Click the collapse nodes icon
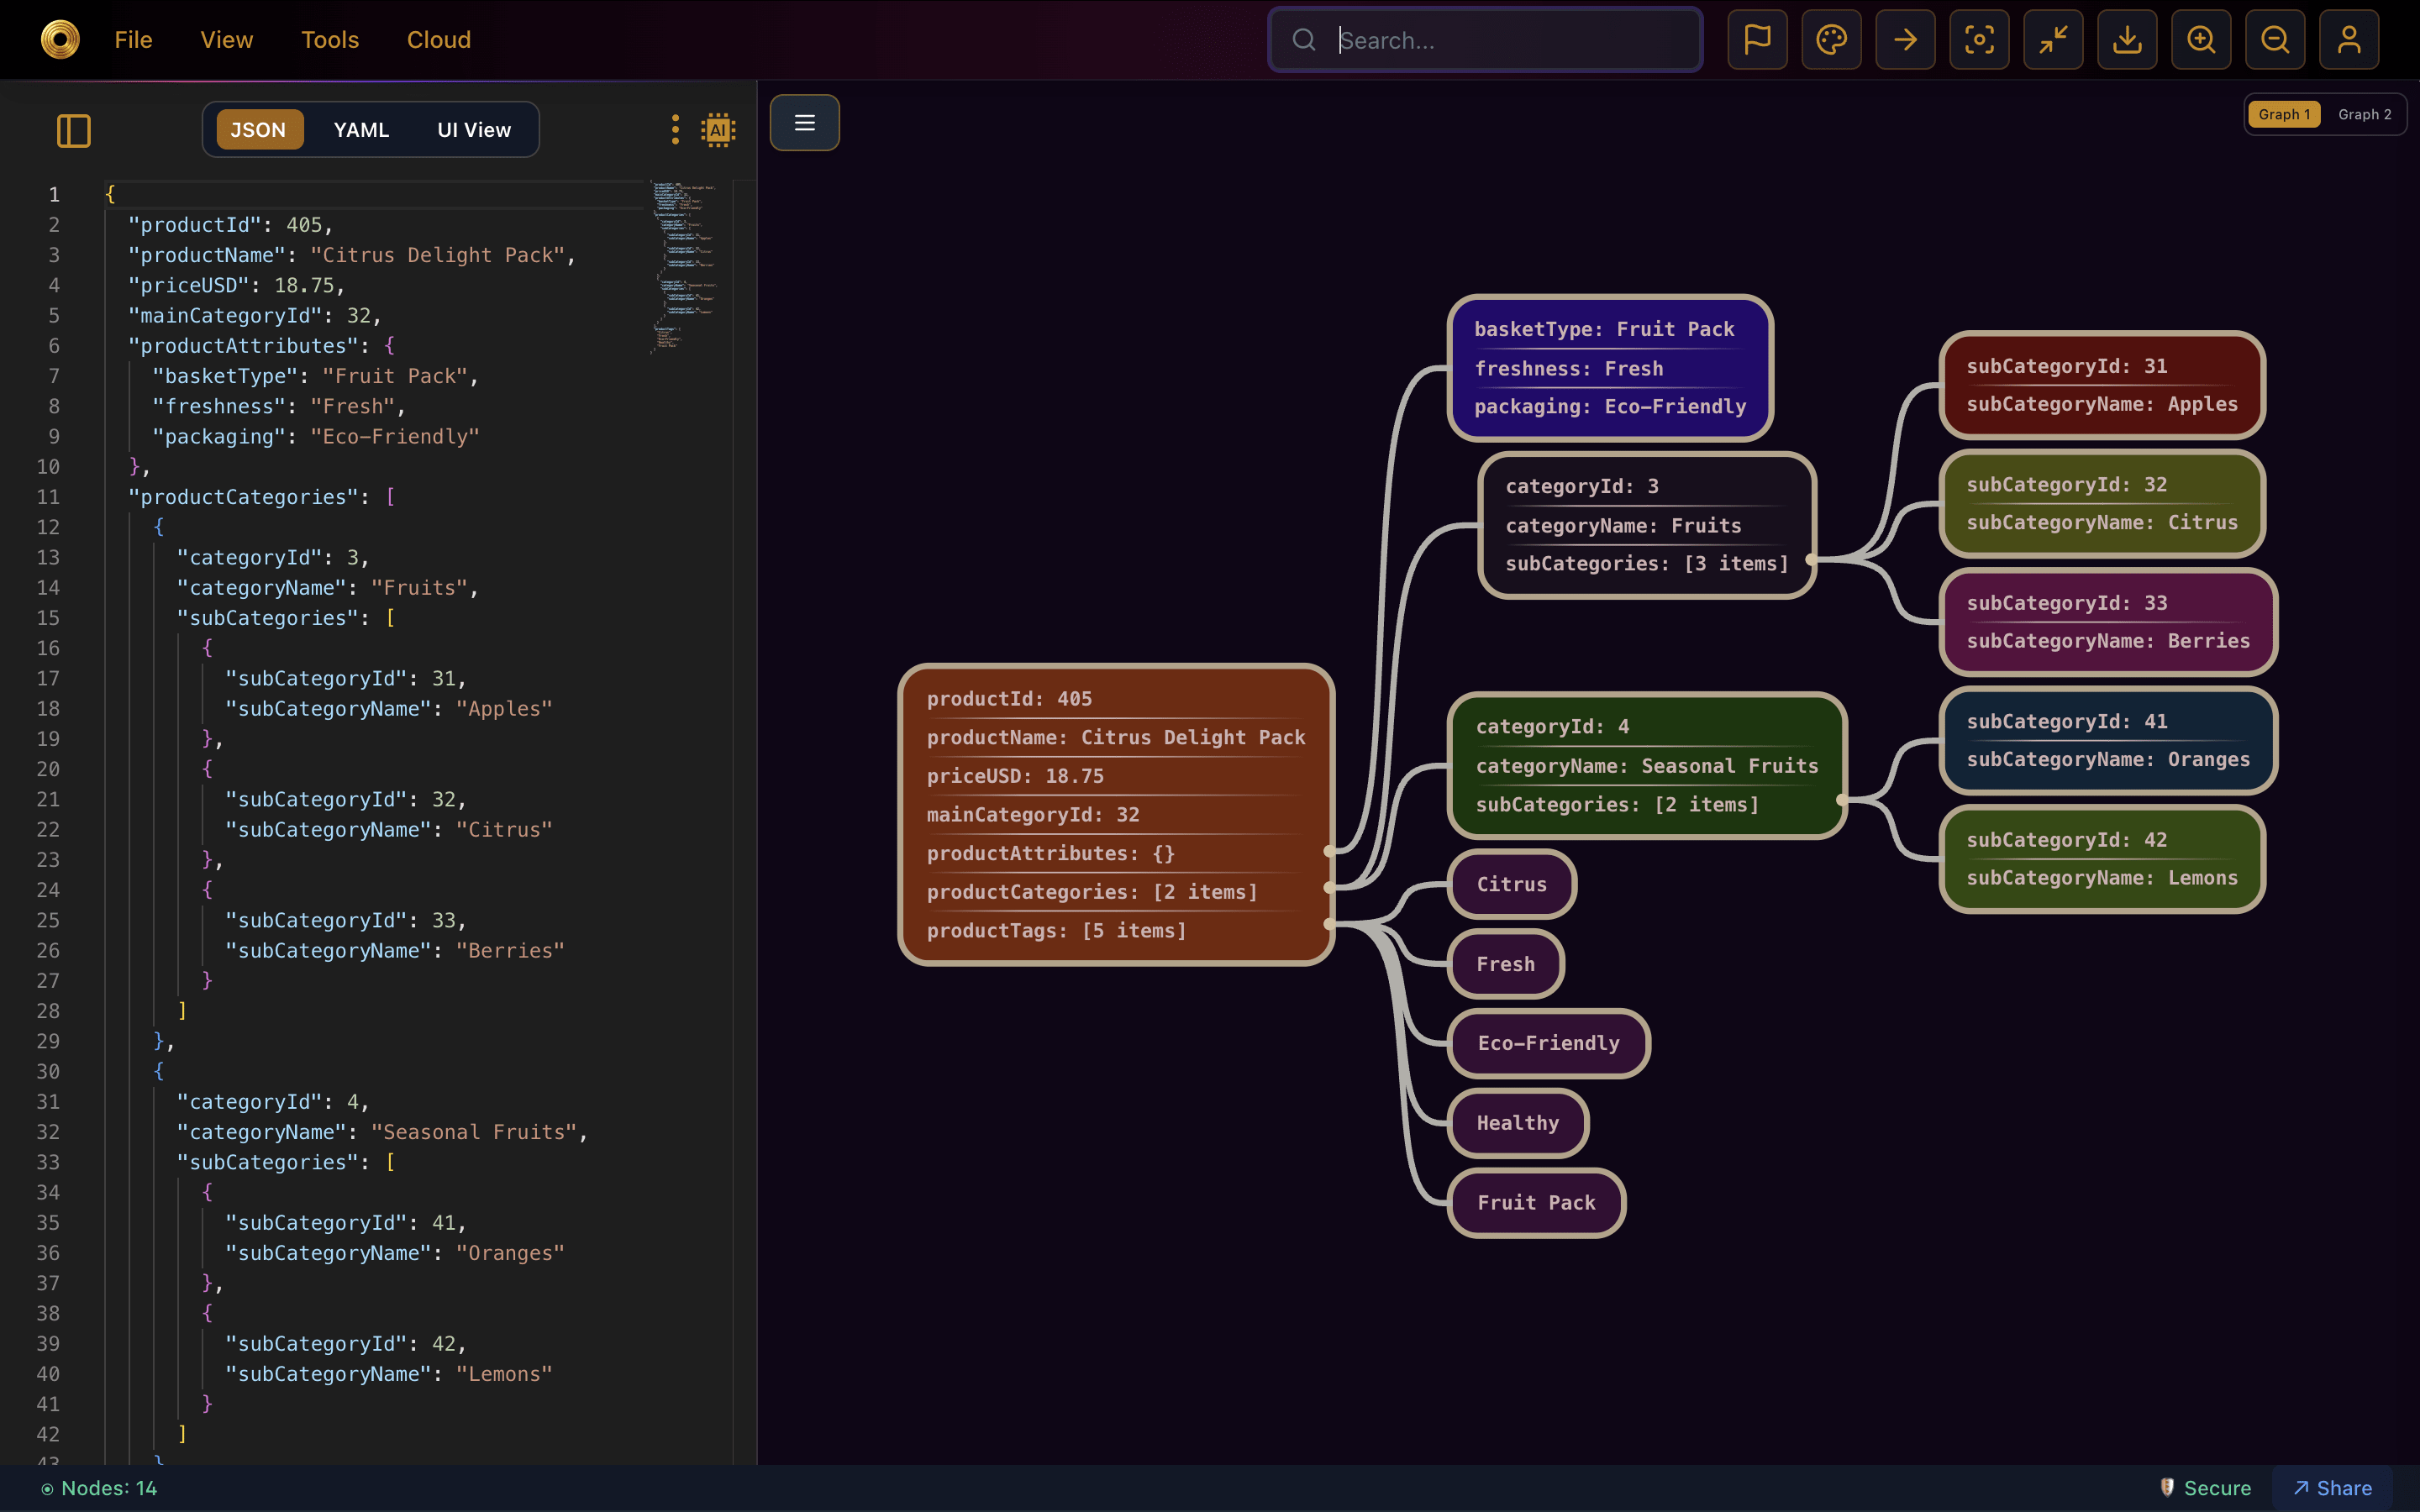The height and width of the screenshot is (1512, 2420). (2053, 40)
